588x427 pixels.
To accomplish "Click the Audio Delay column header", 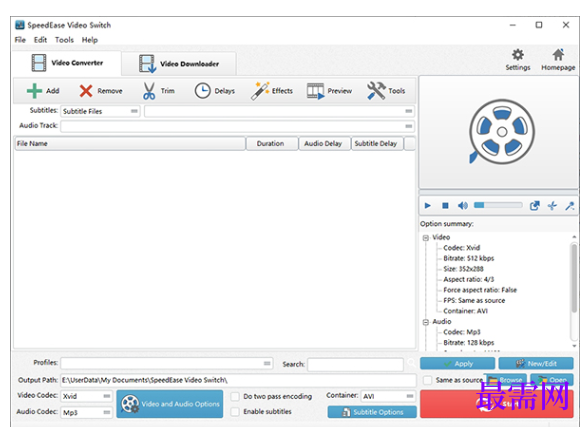I will pyautogui.click(x=324, y=144).
